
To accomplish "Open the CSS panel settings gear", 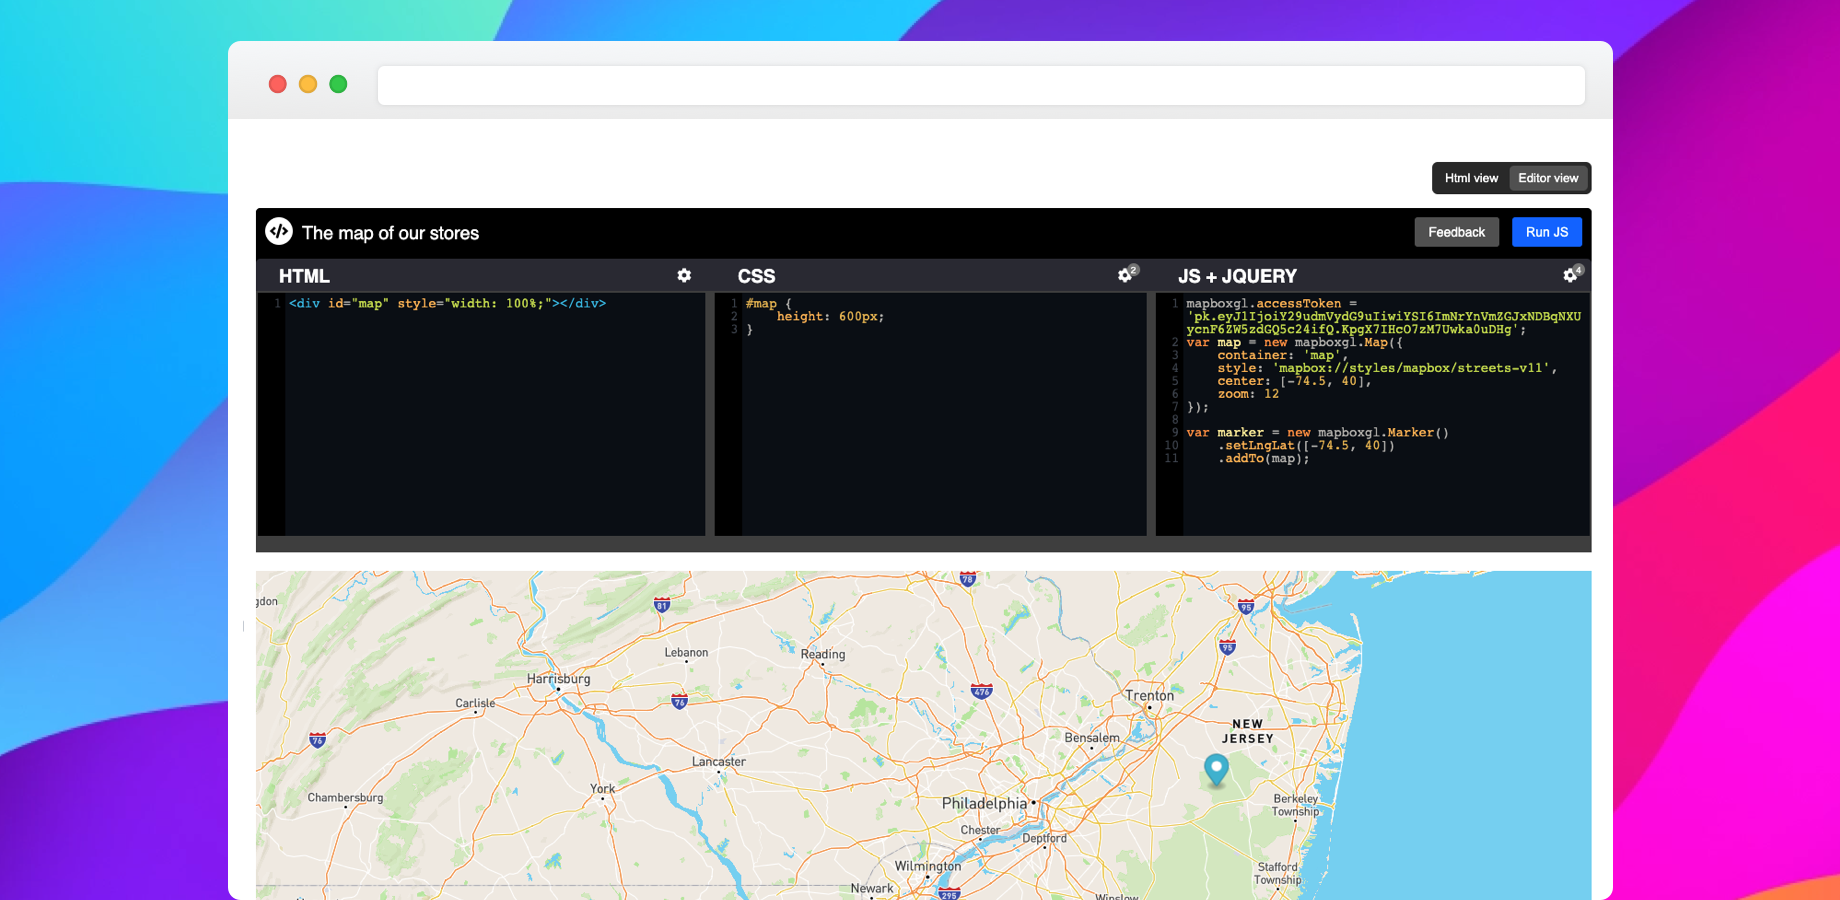I will coord(1125,275).
